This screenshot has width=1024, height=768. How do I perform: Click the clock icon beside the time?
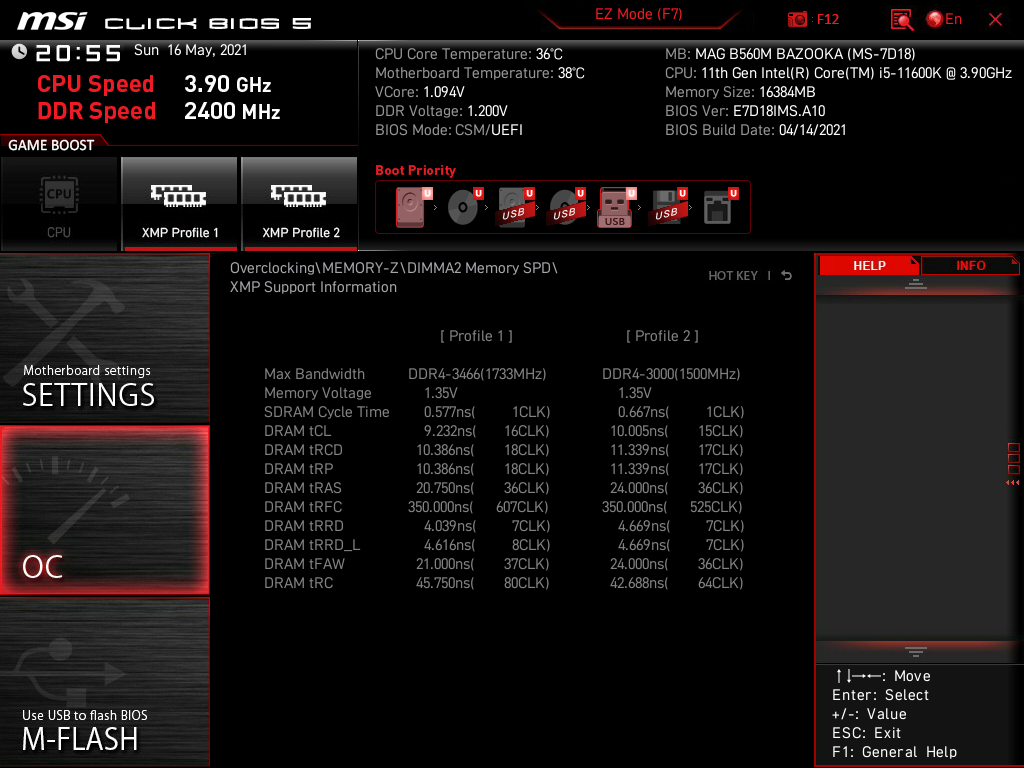[x=20, y=51]
